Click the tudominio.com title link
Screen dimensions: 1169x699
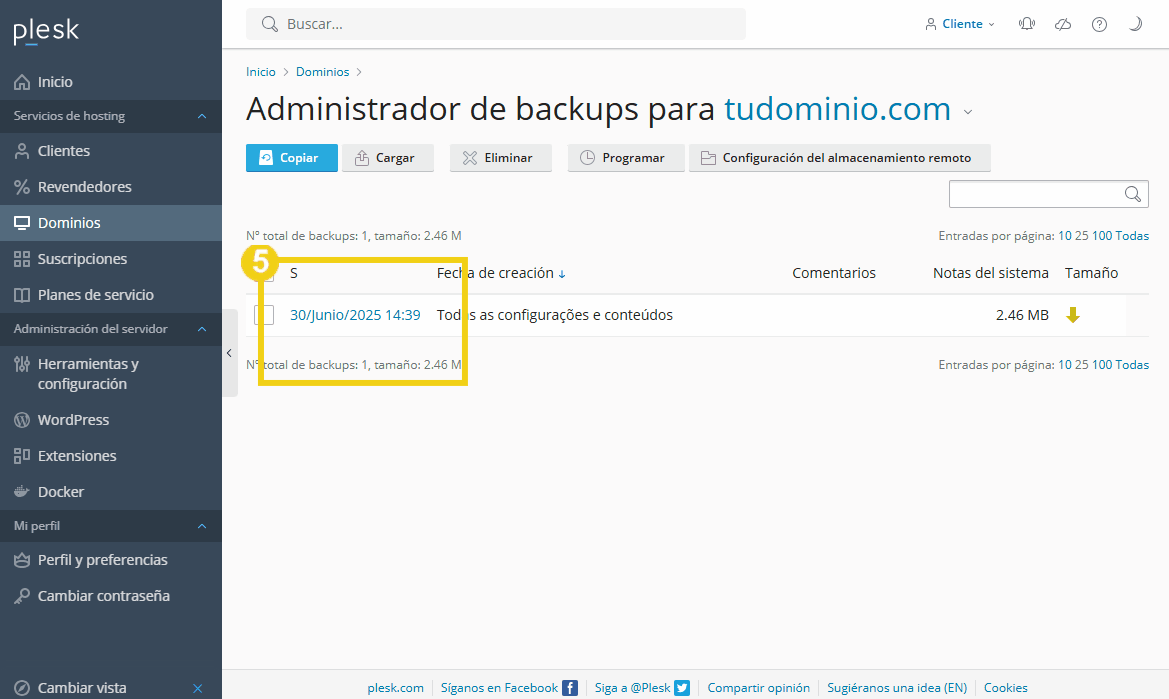click(837, 110)
